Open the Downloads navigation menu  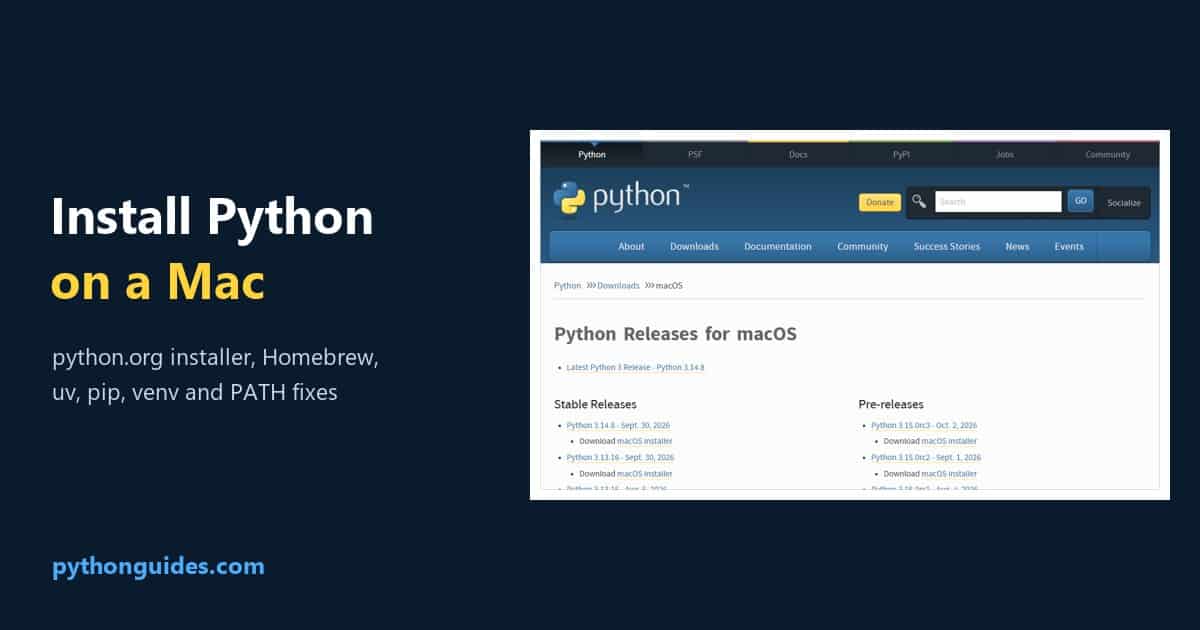(x=694, y=247)
